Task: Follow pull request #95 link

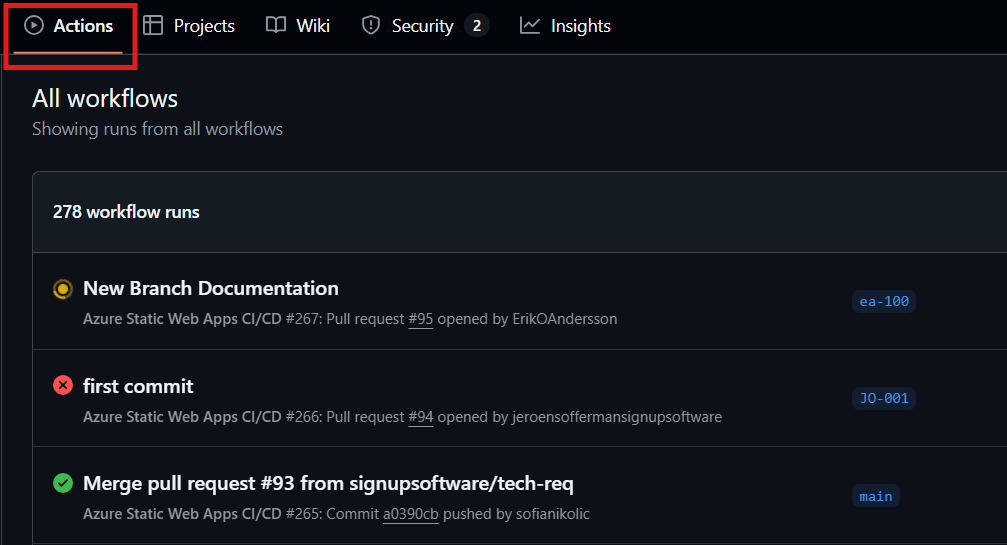Action: tap(421, 319)
